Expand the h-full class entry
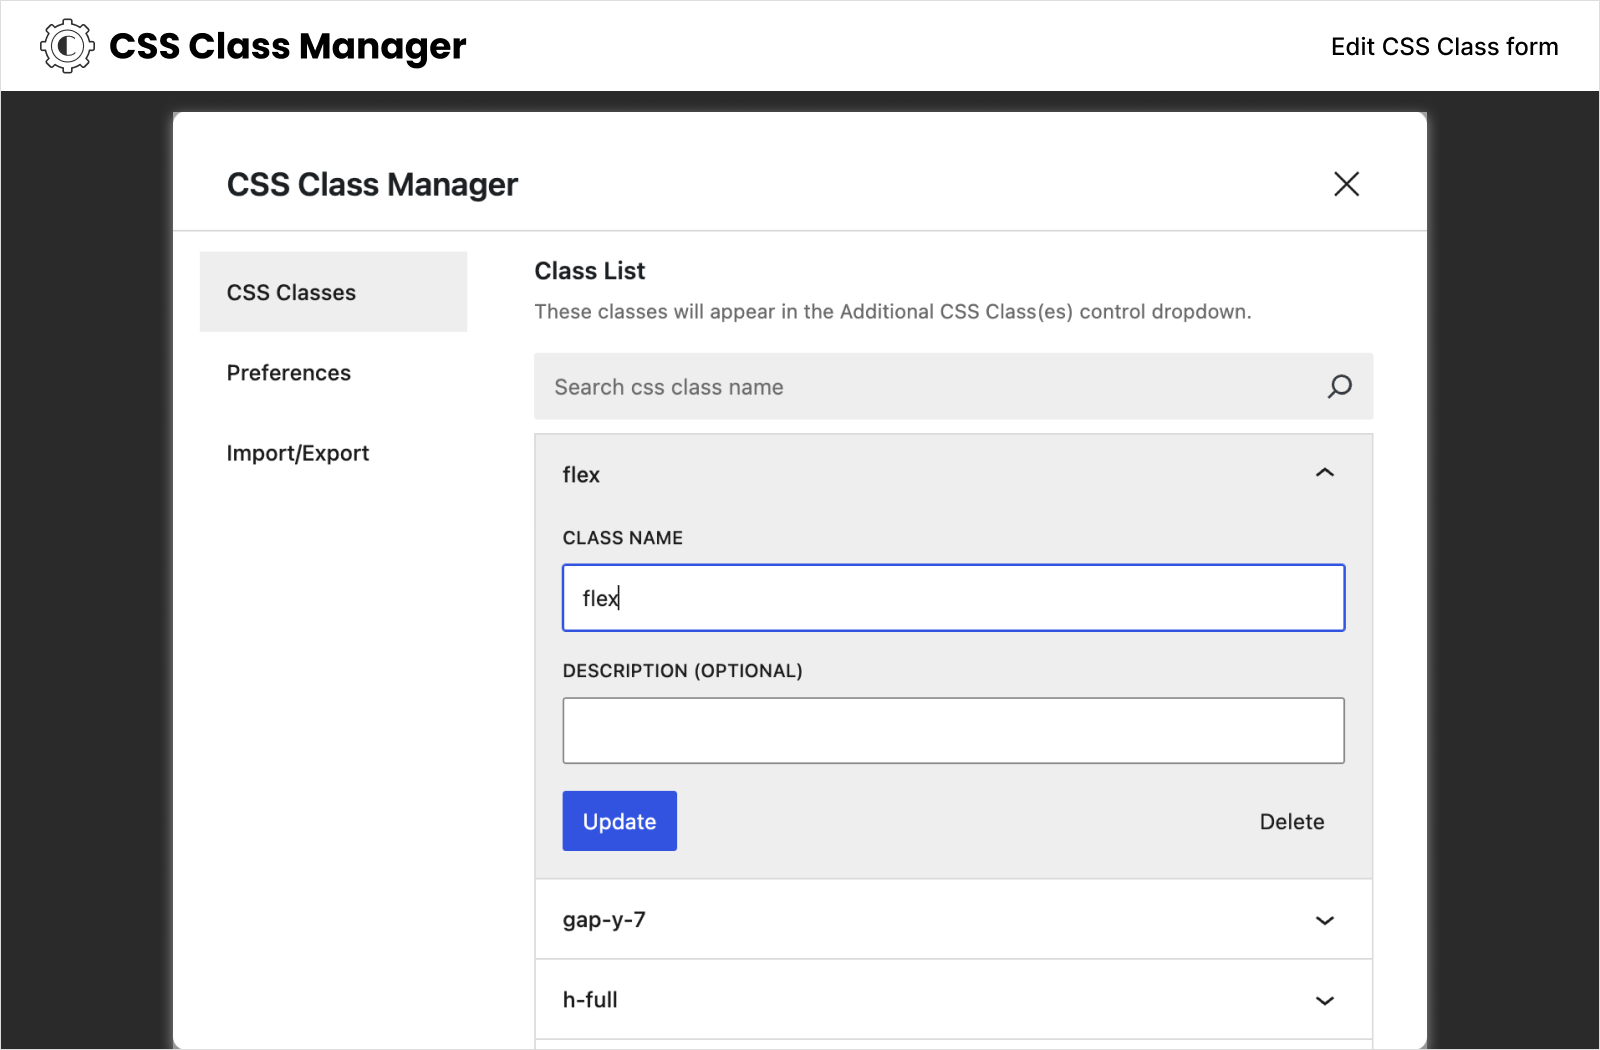The height and width of the screenshot is (1050, 1600). click(1325, 1000)
